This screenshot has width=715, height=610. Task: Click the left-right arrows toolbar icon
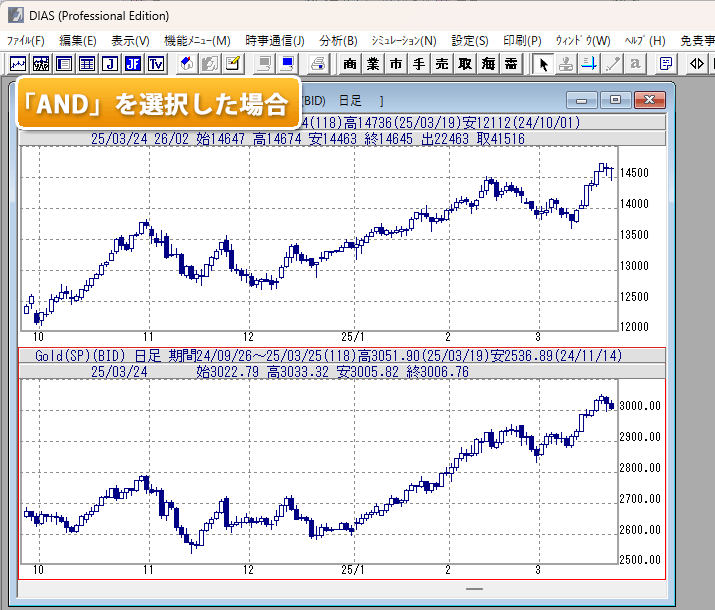click(x=697, y=64)
